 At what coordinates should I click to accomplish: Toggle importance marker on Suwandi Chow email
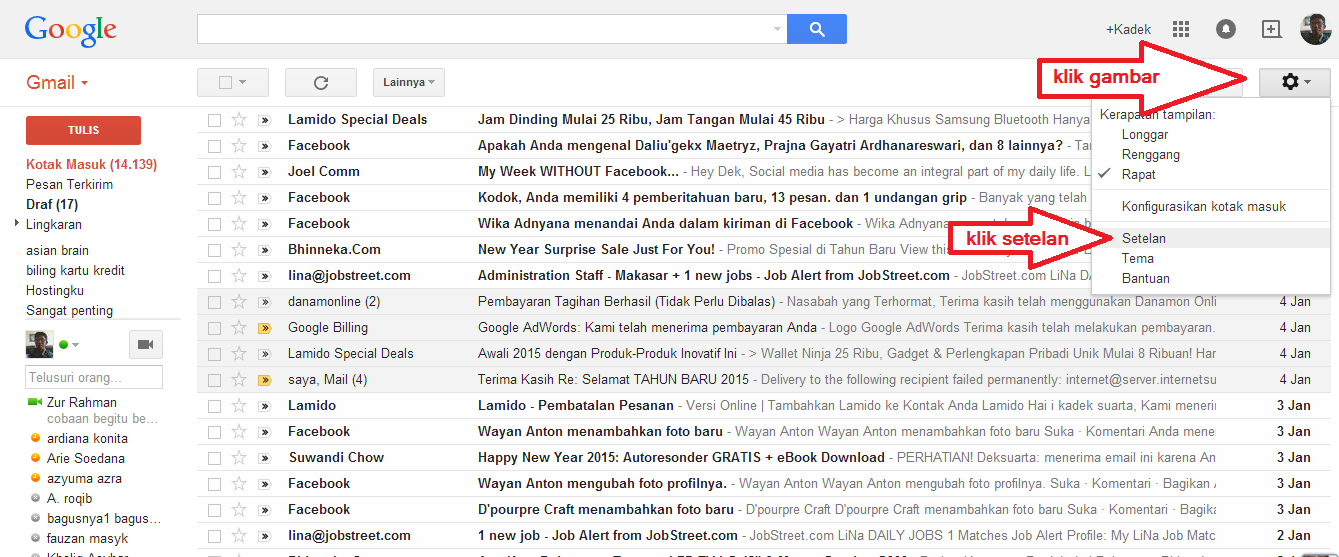264,458
